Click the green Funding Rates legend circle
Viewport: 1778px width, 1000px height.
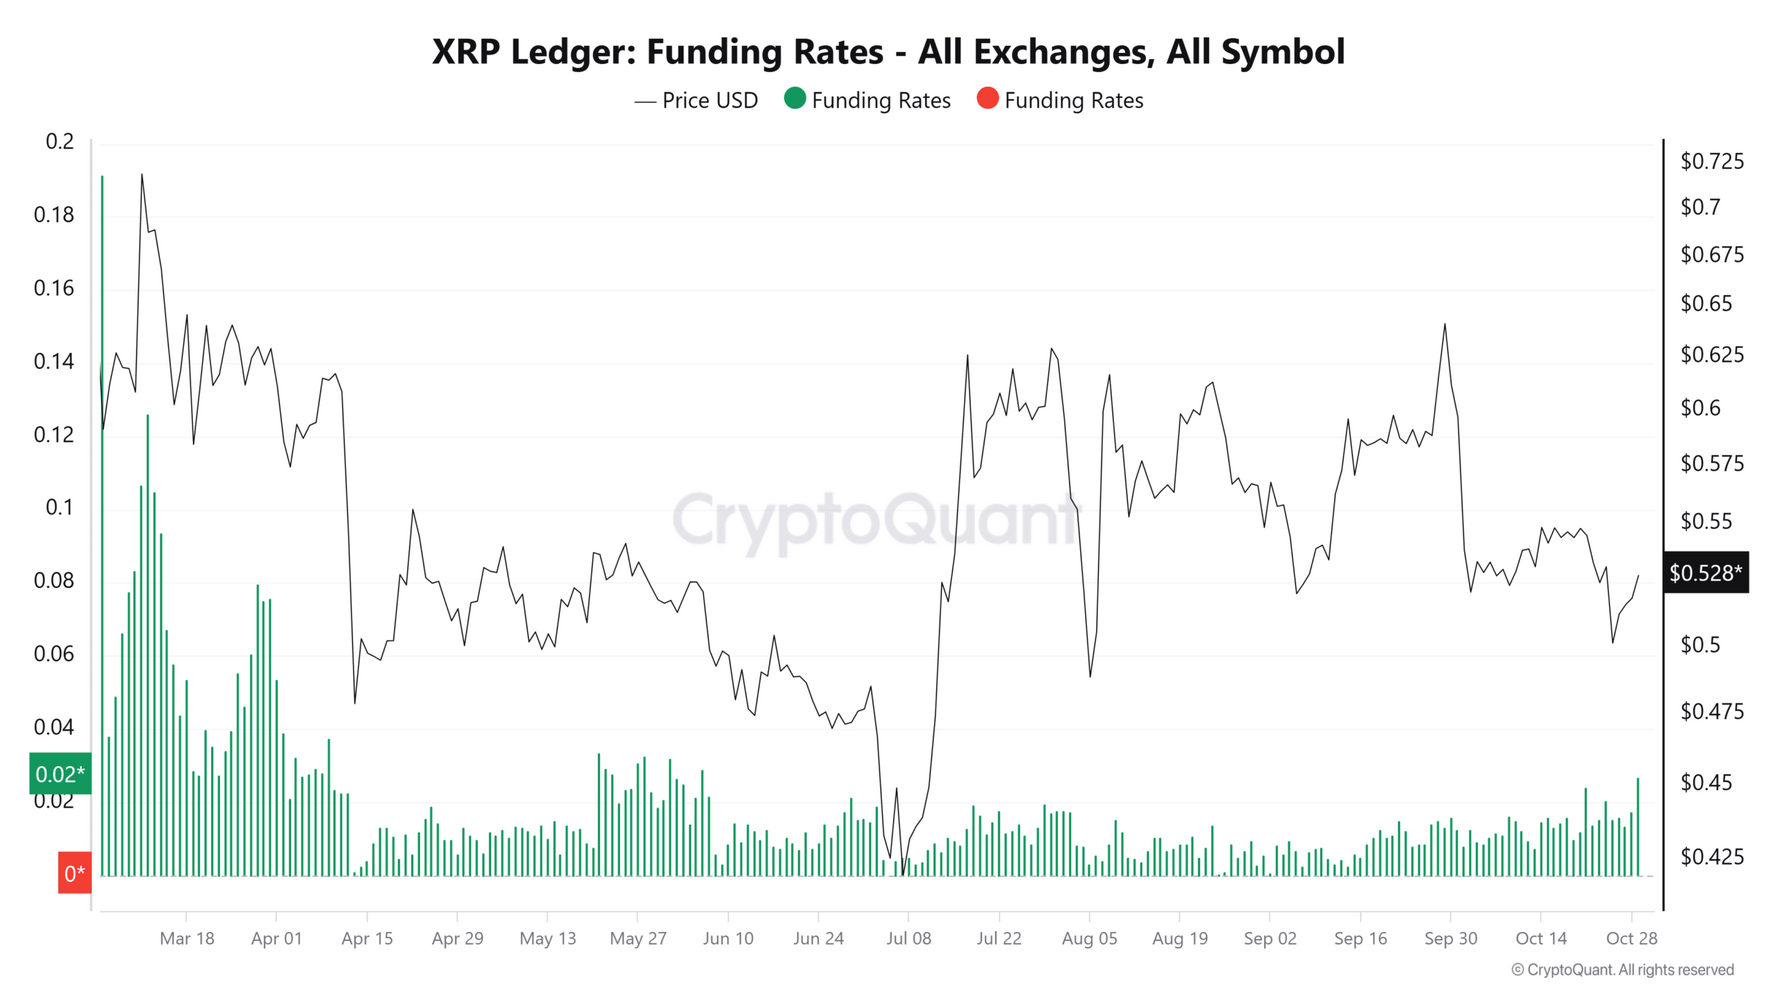coord(795,99)
